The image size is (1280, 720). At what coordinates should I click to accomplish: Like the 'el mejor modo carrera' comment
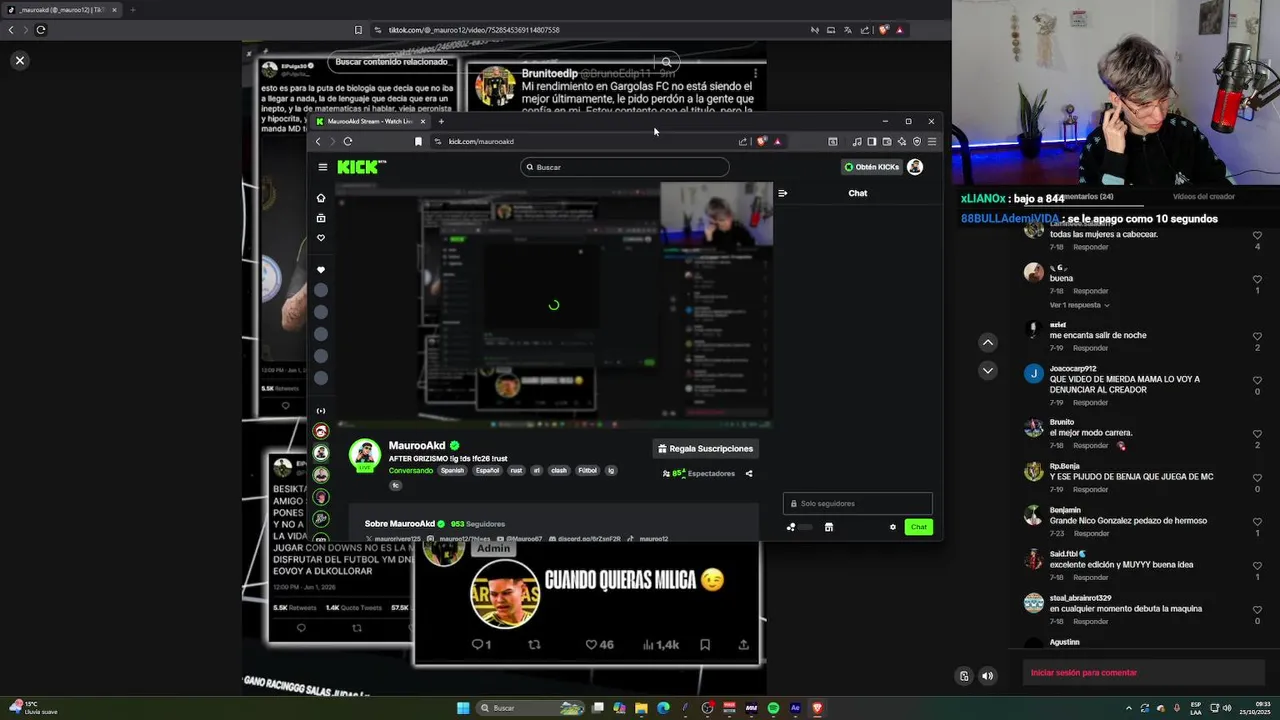click(1257, 434)
